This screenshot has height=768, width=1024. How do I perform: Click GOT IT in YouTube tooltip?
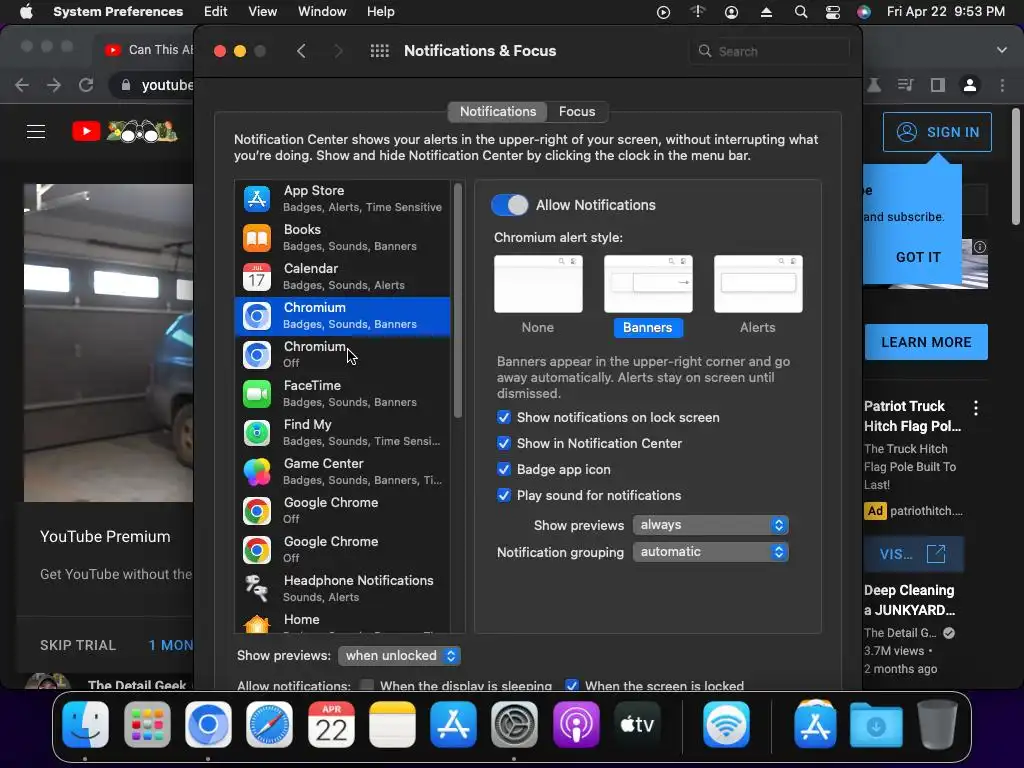tap(918, 257)
